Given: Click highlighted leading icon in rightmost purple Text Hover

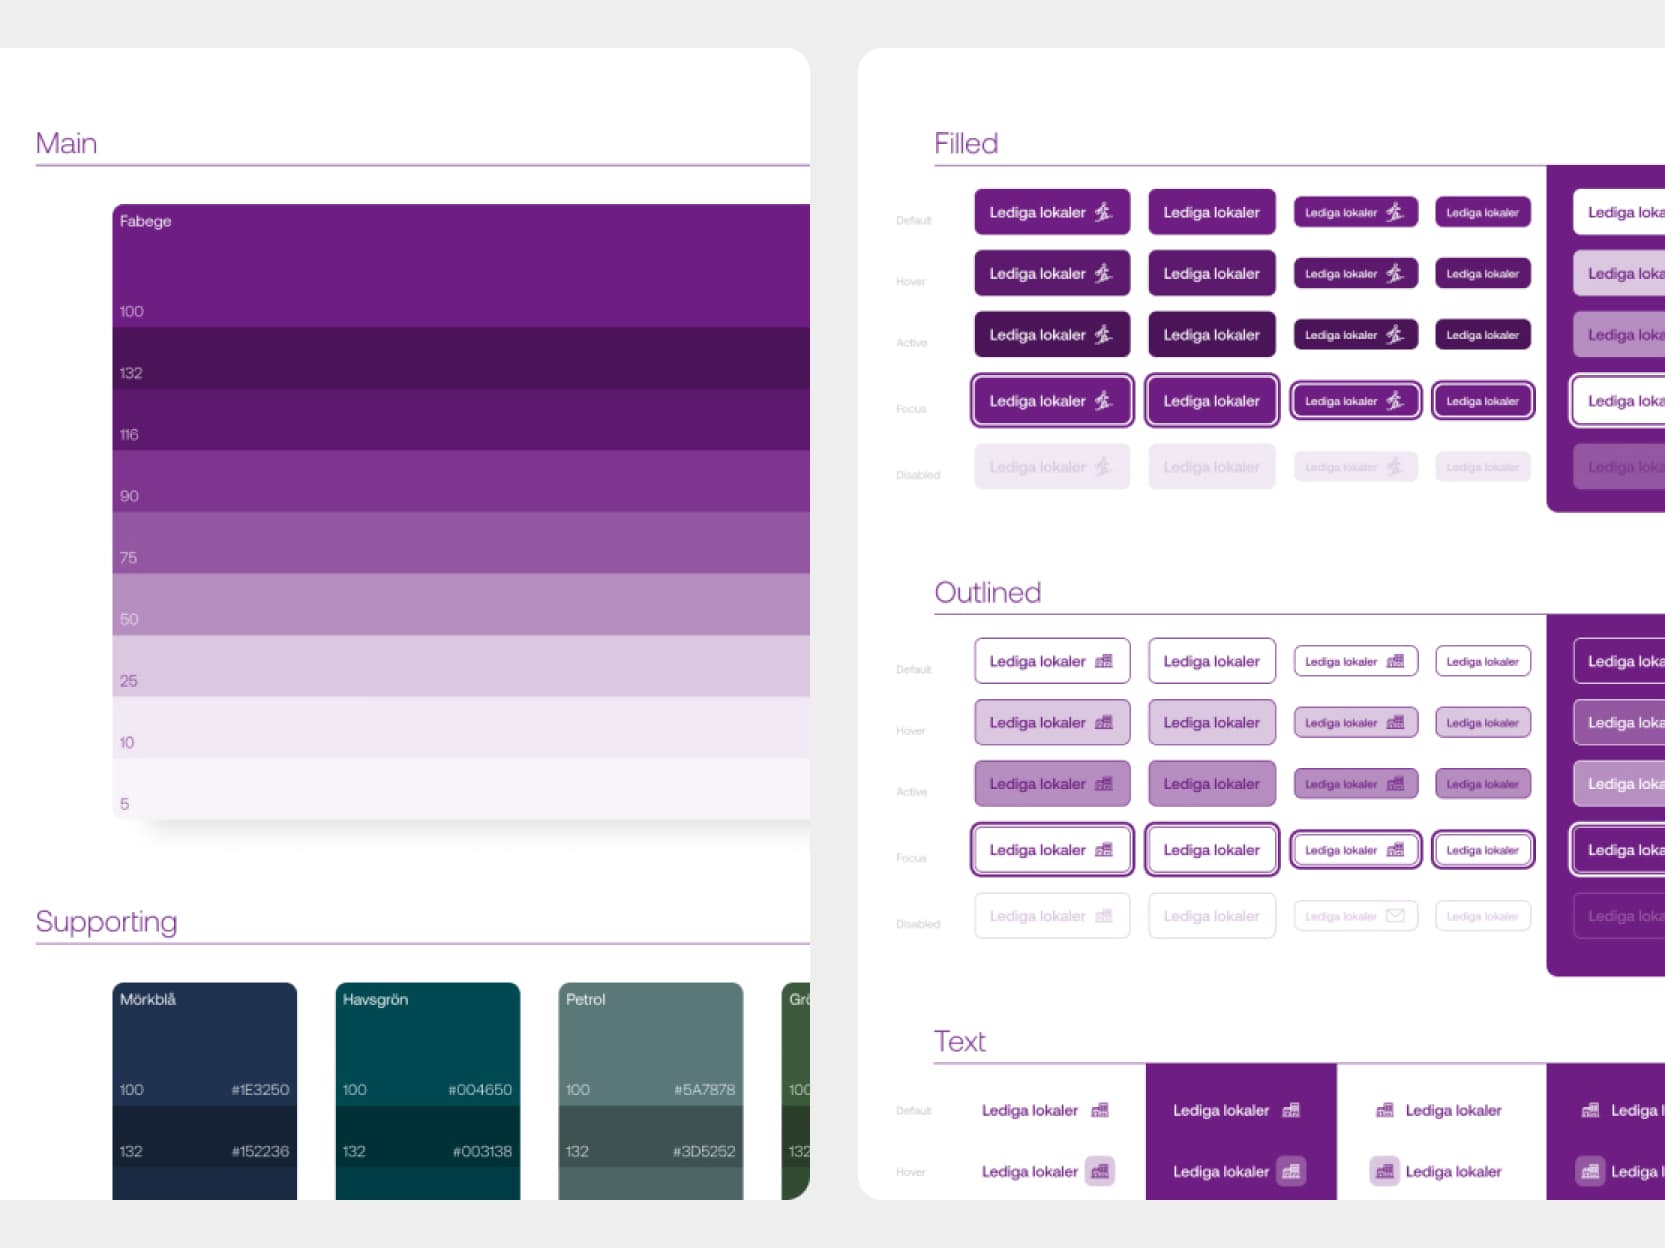Looking at the screenshot, I should click(1590, 1171).
